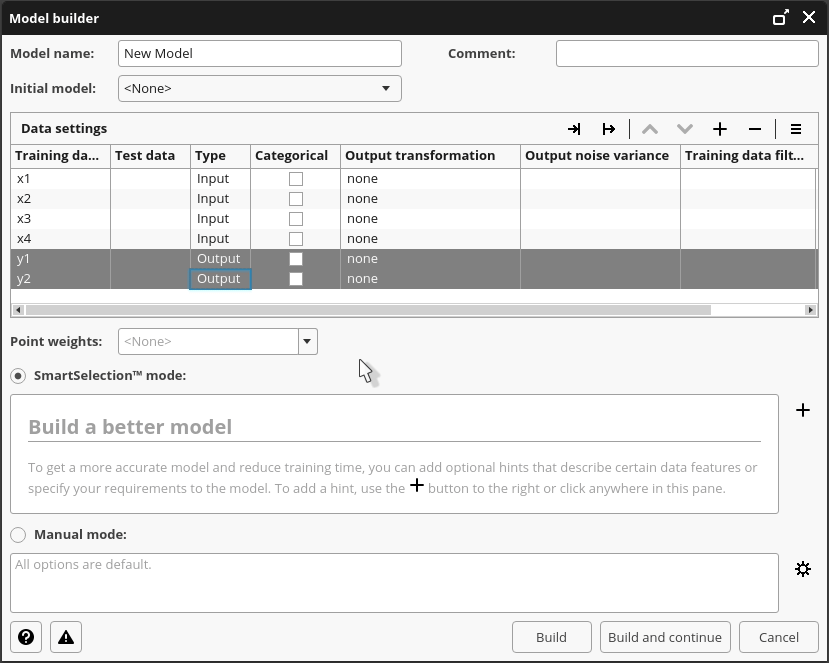Click the Build and continue button
The image size is (829, 663).
click(665, 637)
